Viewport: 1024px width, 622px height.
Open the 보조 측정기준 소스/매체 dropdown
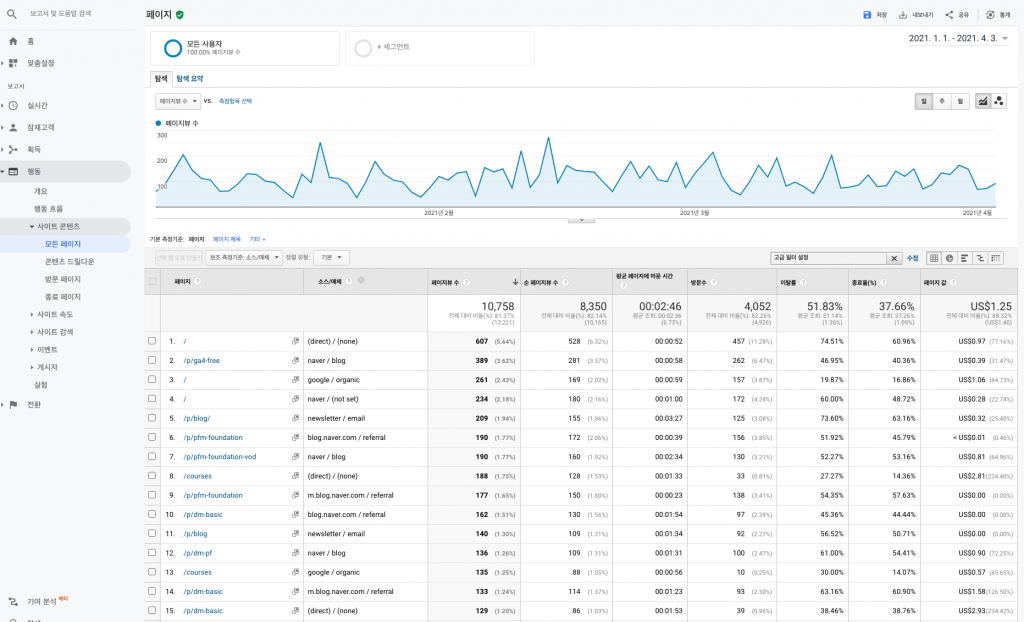coord(244,257)
